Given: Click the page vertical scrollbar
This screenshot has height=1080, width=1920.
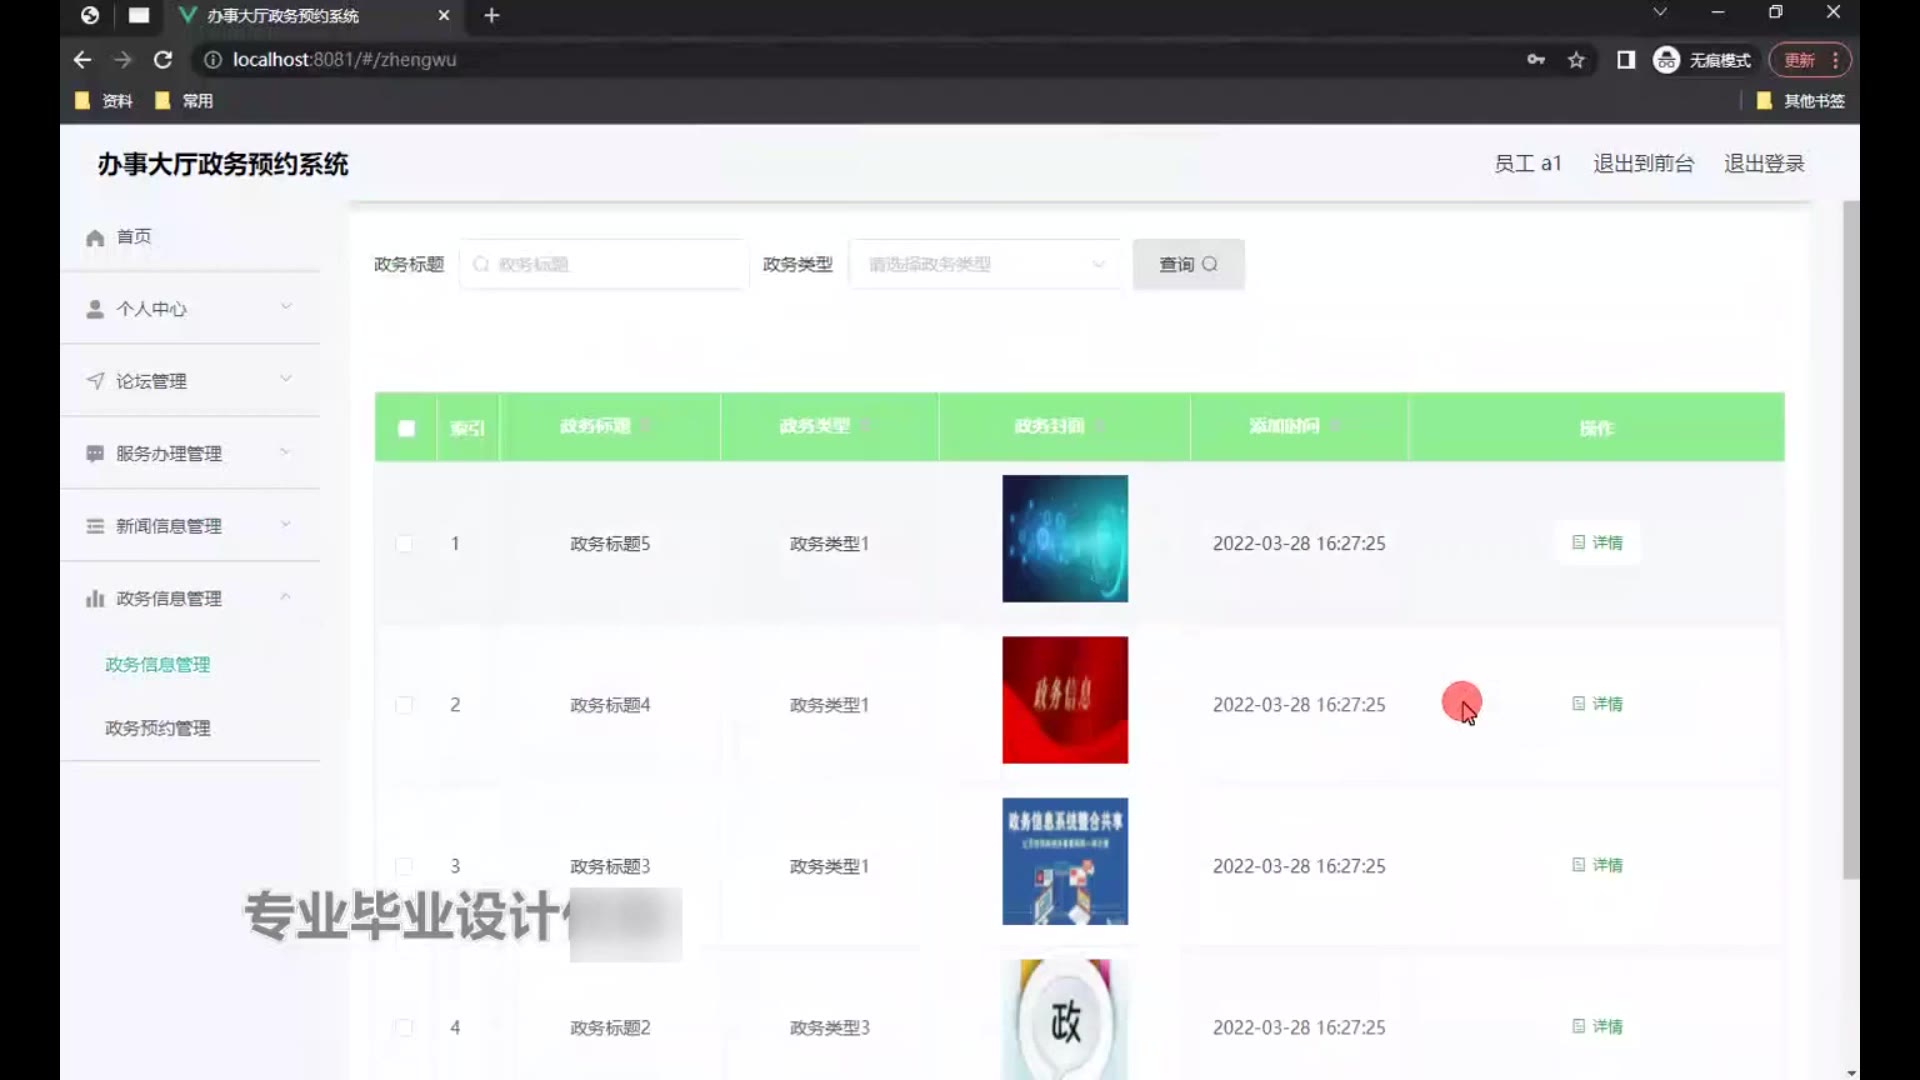Looking at the screenshot, I should click(x=1851, y=540).
